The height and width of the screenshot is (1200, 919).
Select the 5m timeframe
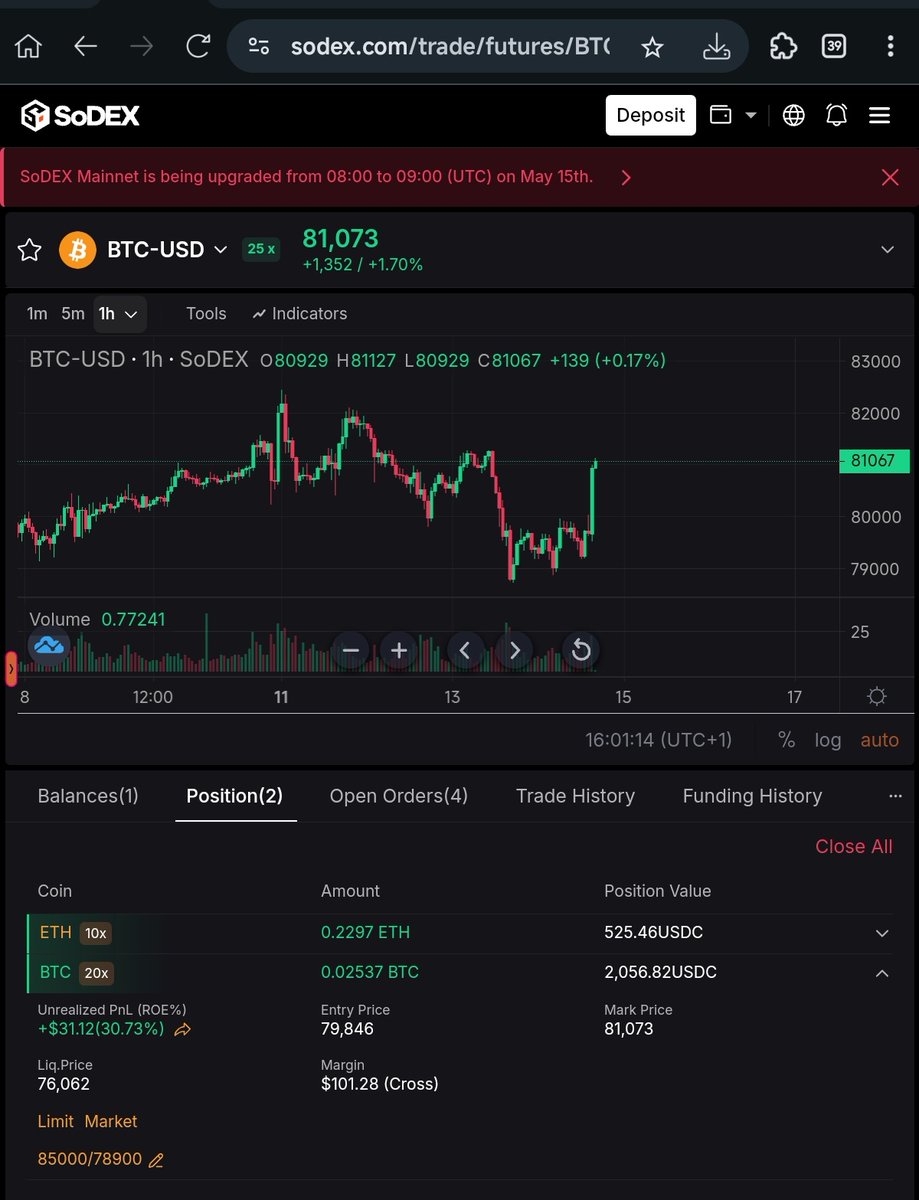pyautogui.click(x=73, y=314)
